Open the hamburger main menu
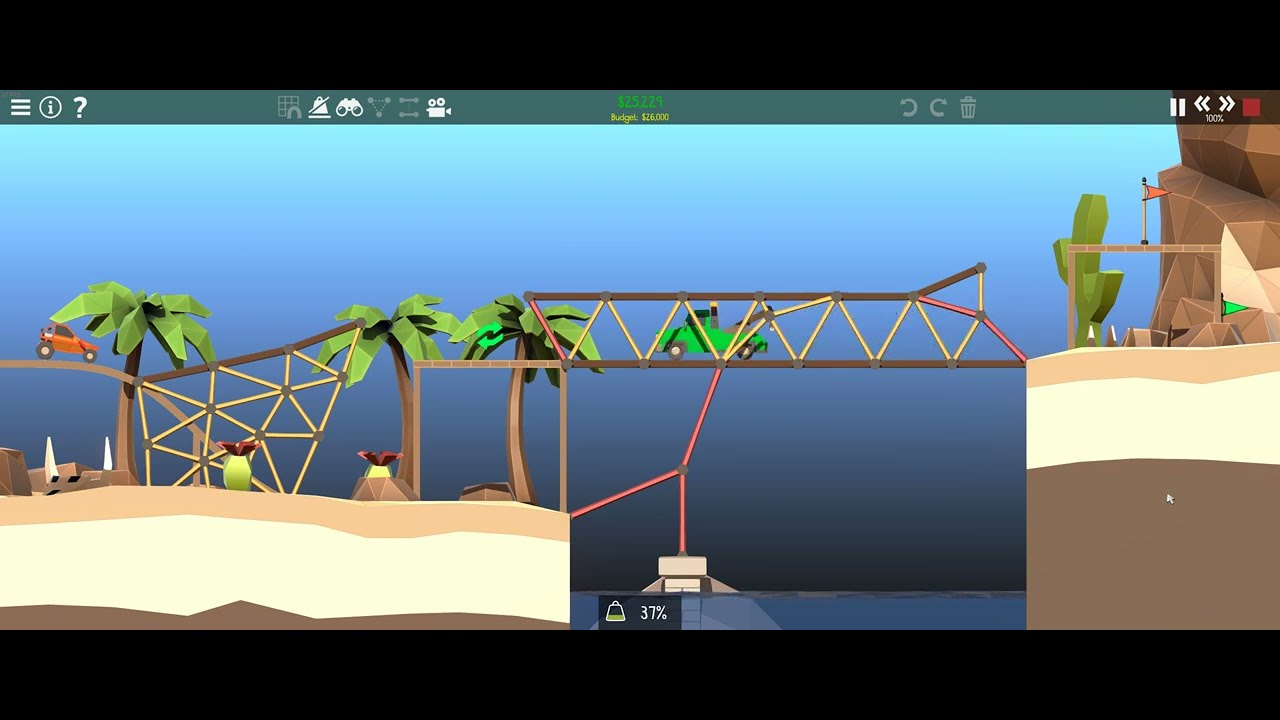Viewport: 1280px width, 720px height. pos(20,107)
